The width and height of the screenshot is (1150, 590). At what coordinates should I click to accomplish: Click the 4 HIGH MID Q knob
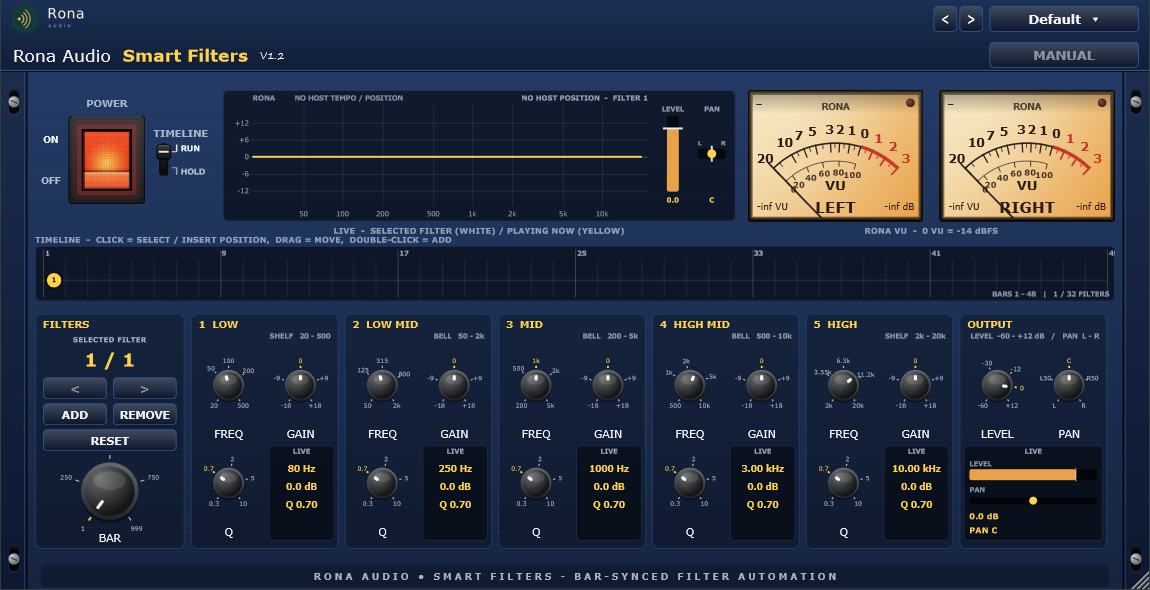(x=689, y=484)
